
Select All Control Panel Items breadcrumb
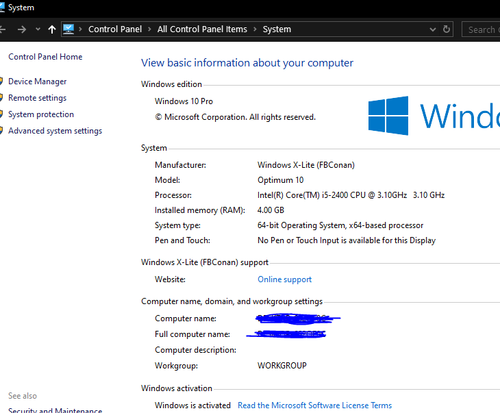[202, 29]
